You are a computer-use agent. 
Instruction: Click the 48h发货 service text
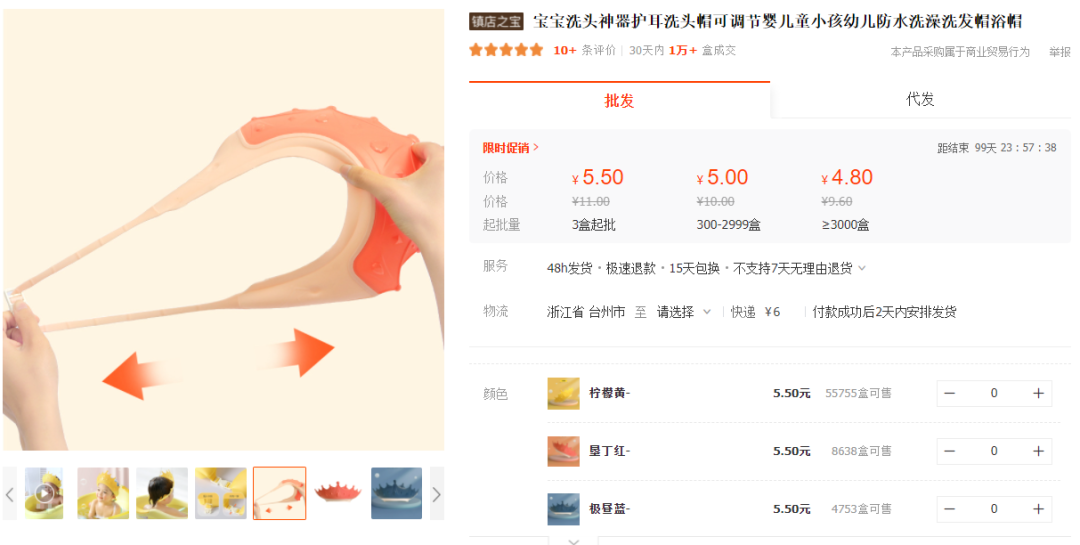click(570, 268)
